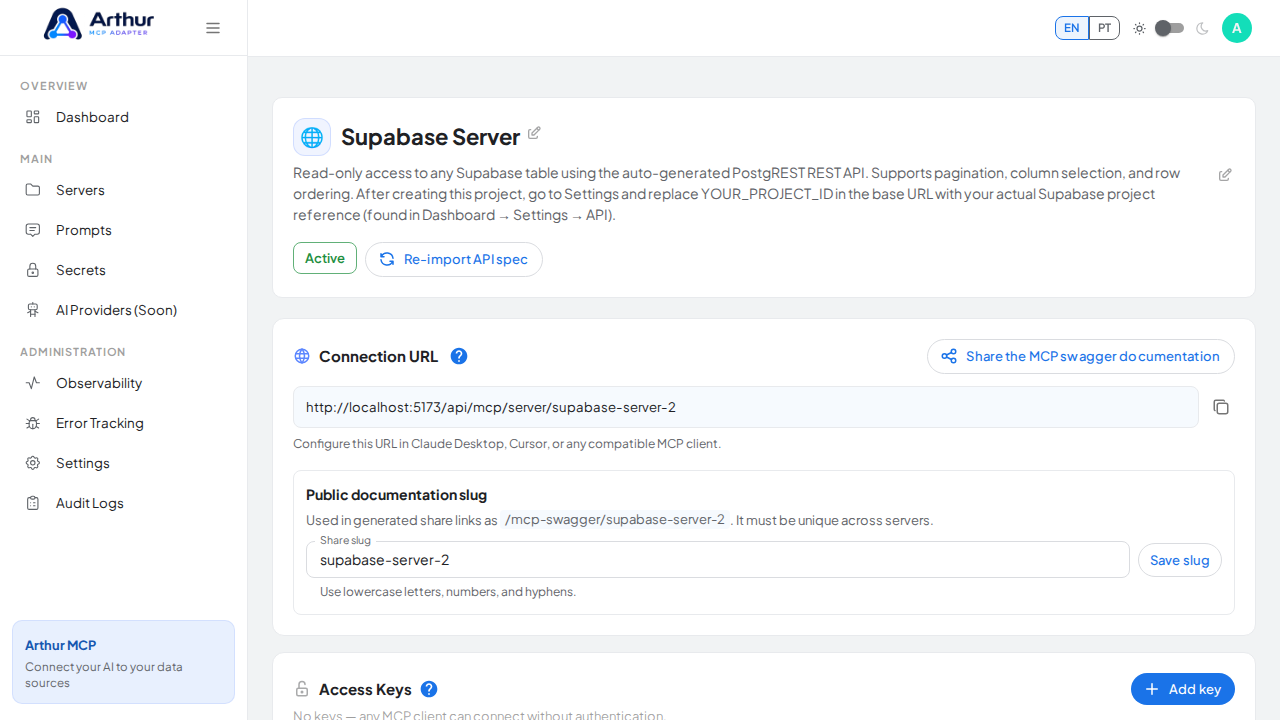The width and height of the screenshot is (1280, 720).
Task: Copy the connection URL
Action: pos(1221,407)
